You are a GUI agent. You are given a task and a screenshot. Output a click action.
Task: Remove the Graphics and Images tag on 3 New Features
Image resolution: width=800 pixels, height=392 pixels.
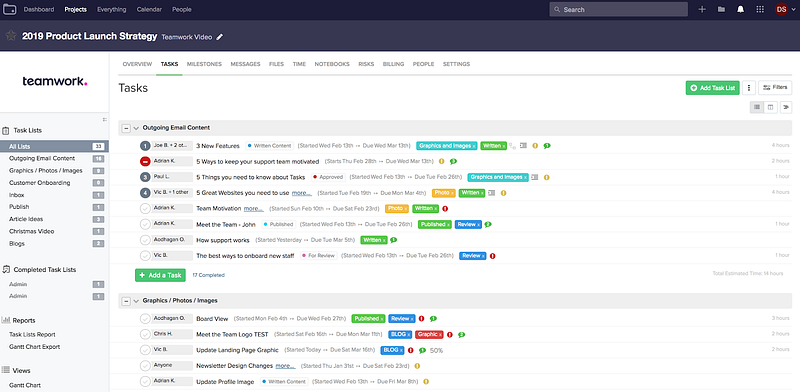coord(473,146)
